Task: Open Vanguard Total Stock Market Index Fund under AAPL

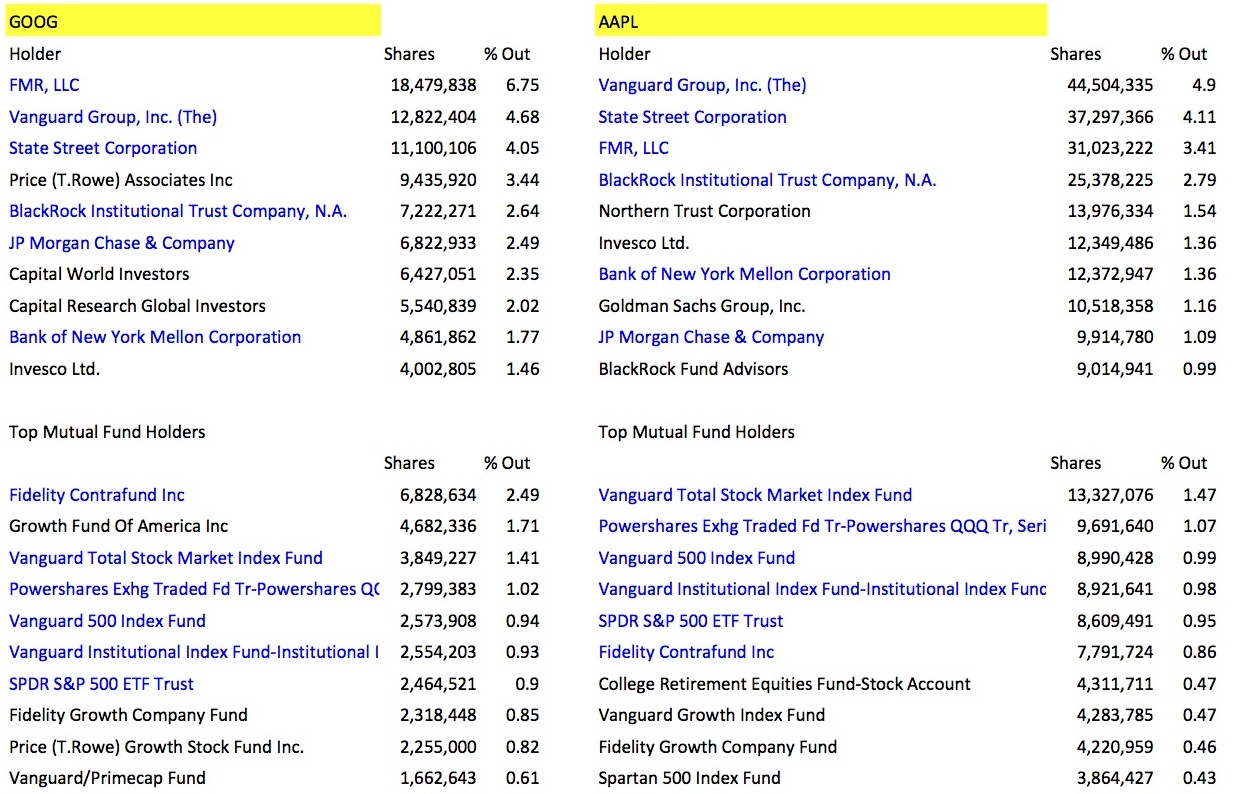Action: pyautogui.click(x=755, y=495)
